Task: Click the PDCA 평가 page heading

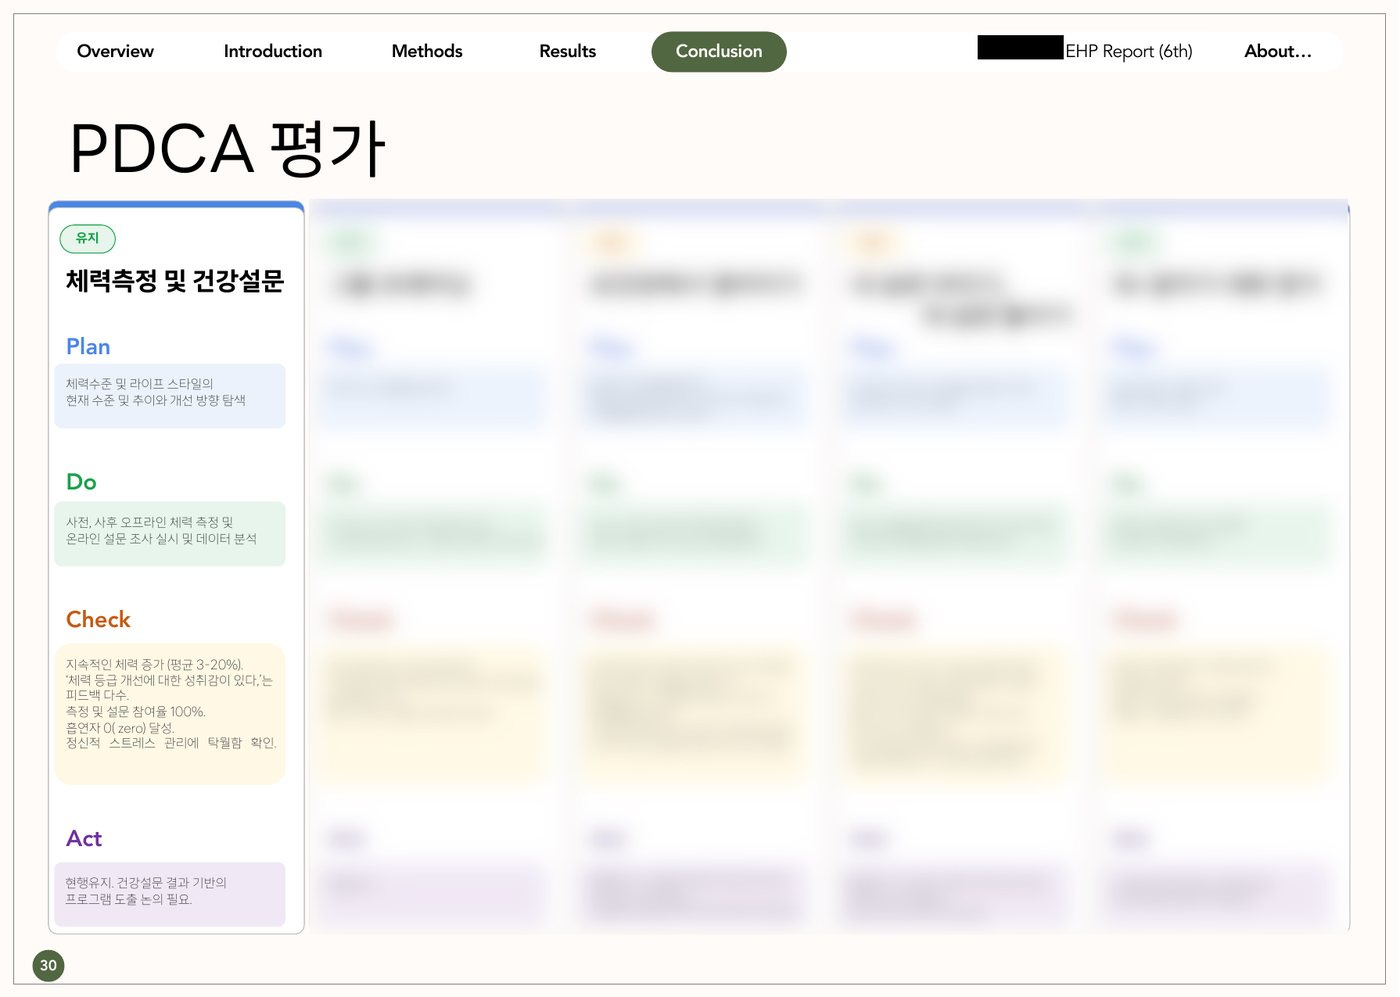Action: pos(227,149)
